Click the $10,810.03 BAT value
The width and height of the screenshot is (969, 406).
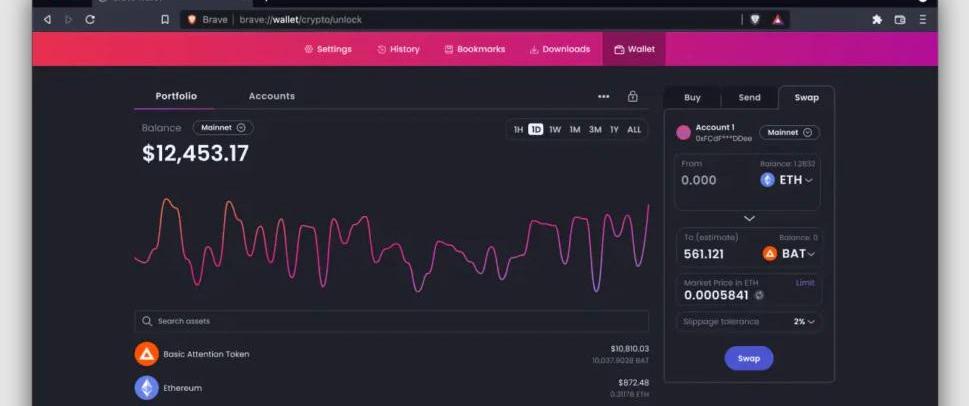630,349
